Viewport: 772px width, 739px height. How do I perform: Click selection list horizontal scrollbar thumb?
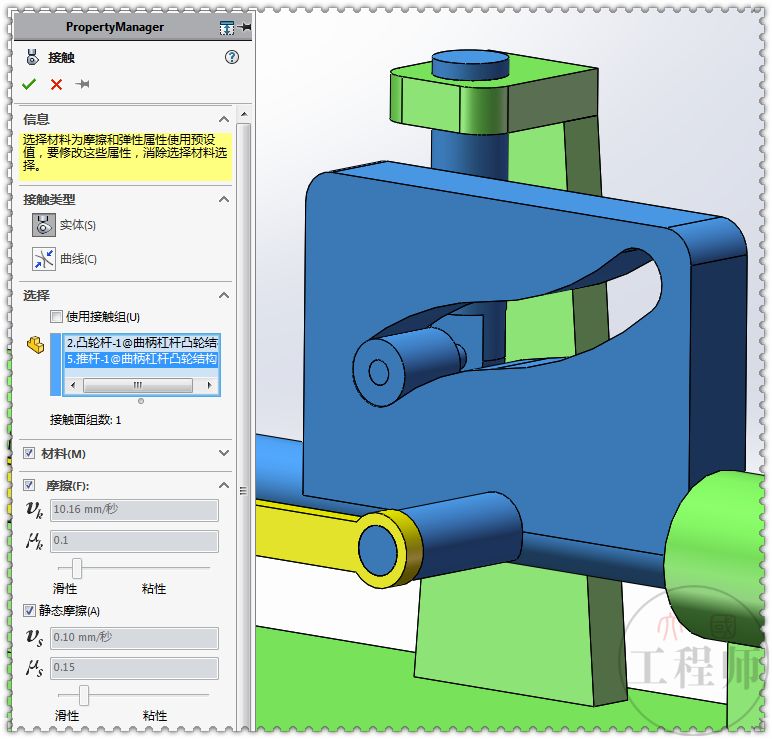(137, 385)
